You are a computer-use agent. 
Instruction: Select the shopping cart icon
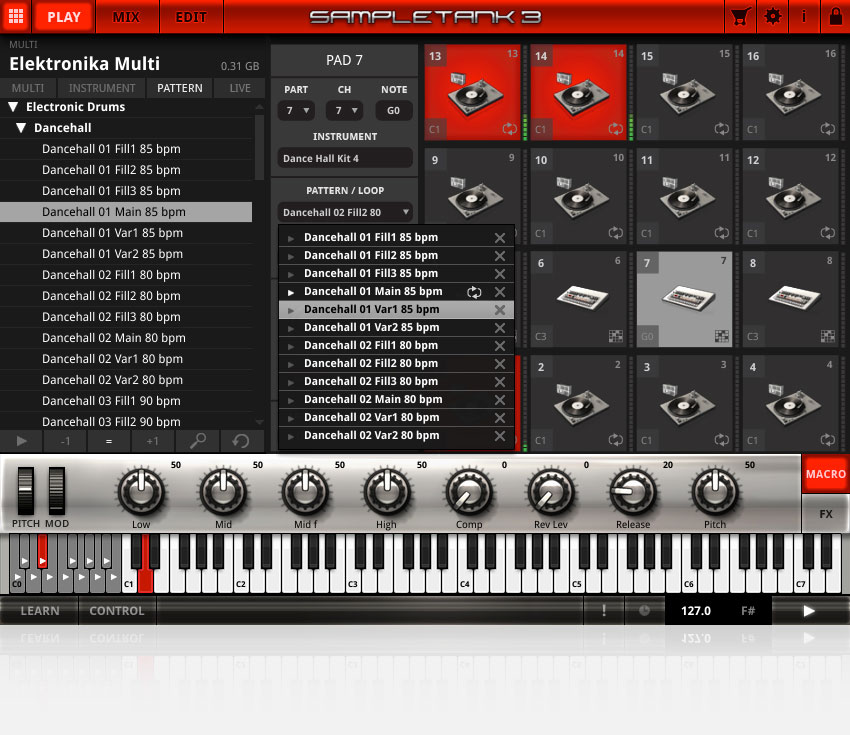pos(741,16)
